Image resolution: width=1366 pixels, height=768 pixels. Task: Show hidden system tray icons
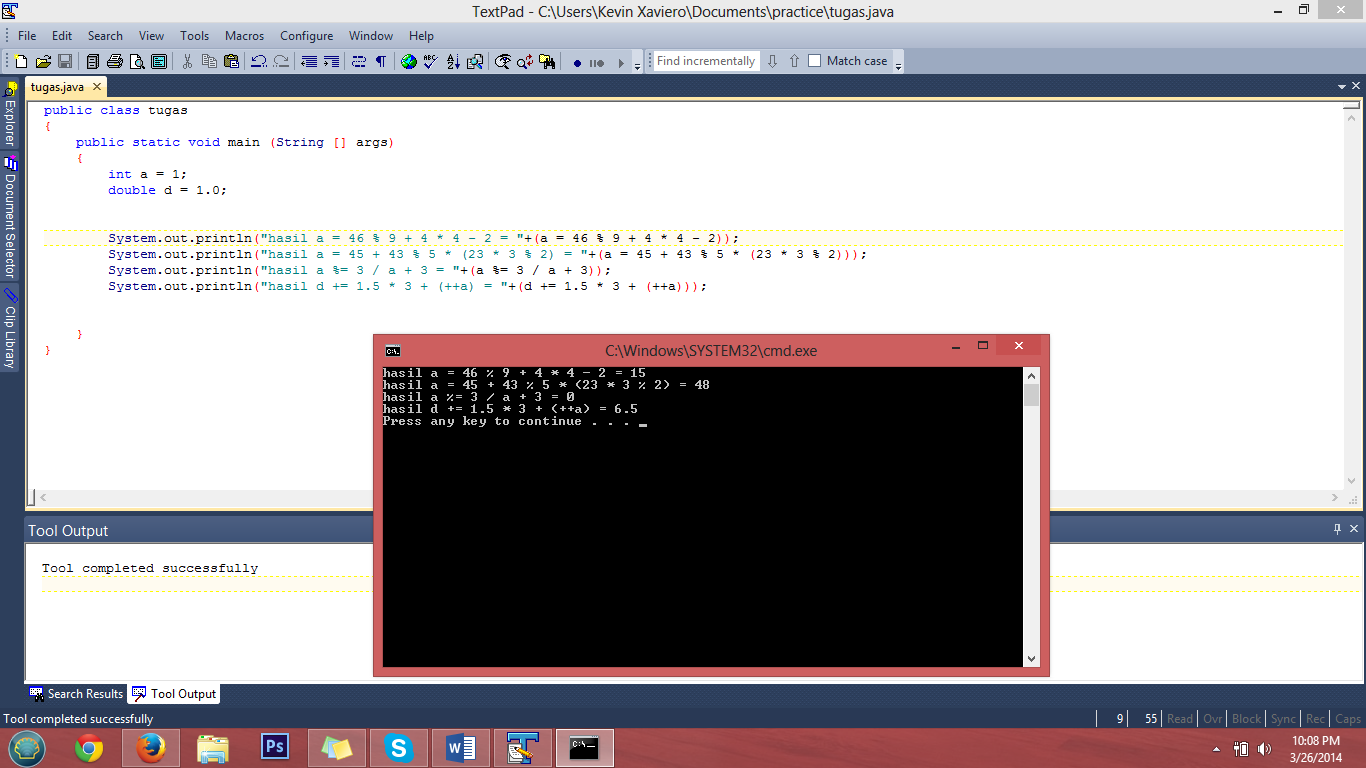tap(1217, 749)
